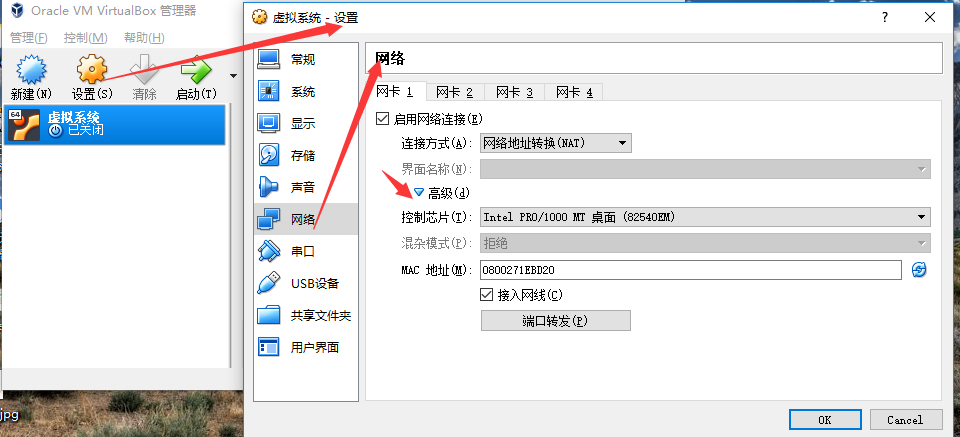
Task: Collapse the 高级(d) advanced section triangle
Action: point(419,192)
